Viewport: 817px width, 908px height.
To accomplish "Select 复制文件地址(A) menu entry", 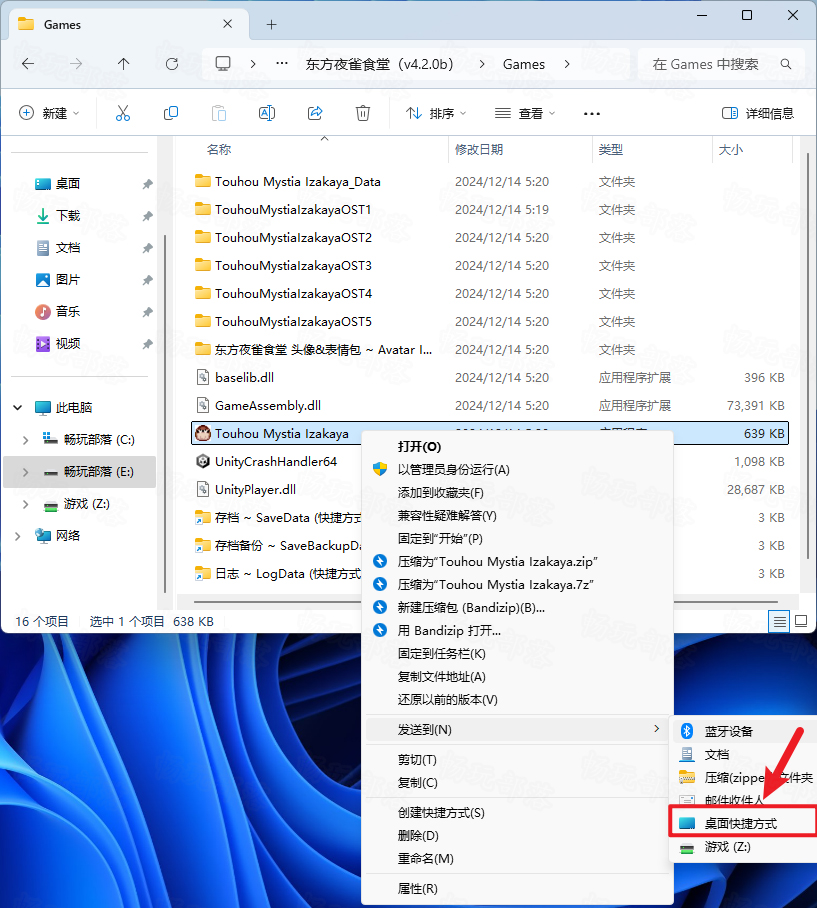I will point(517,676).
